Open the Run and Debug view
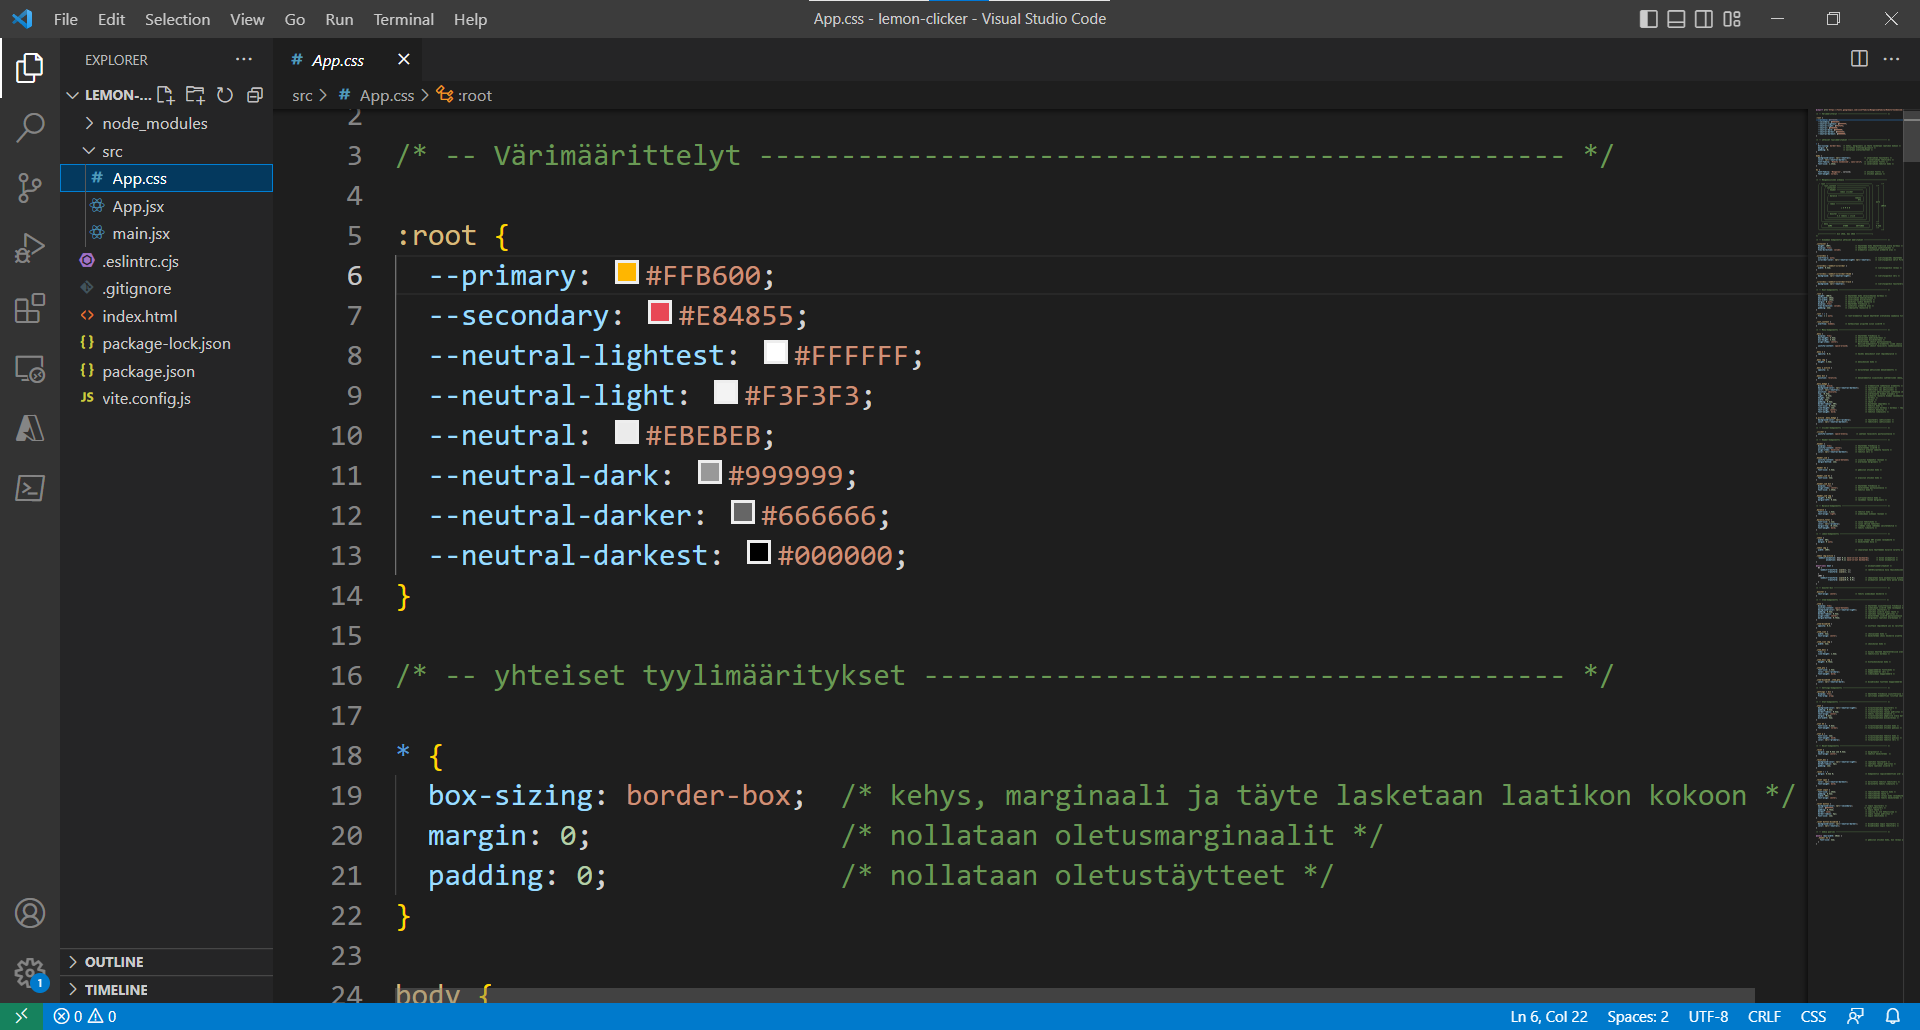Screen dimensions: 1920x1030 pos(30,248)
